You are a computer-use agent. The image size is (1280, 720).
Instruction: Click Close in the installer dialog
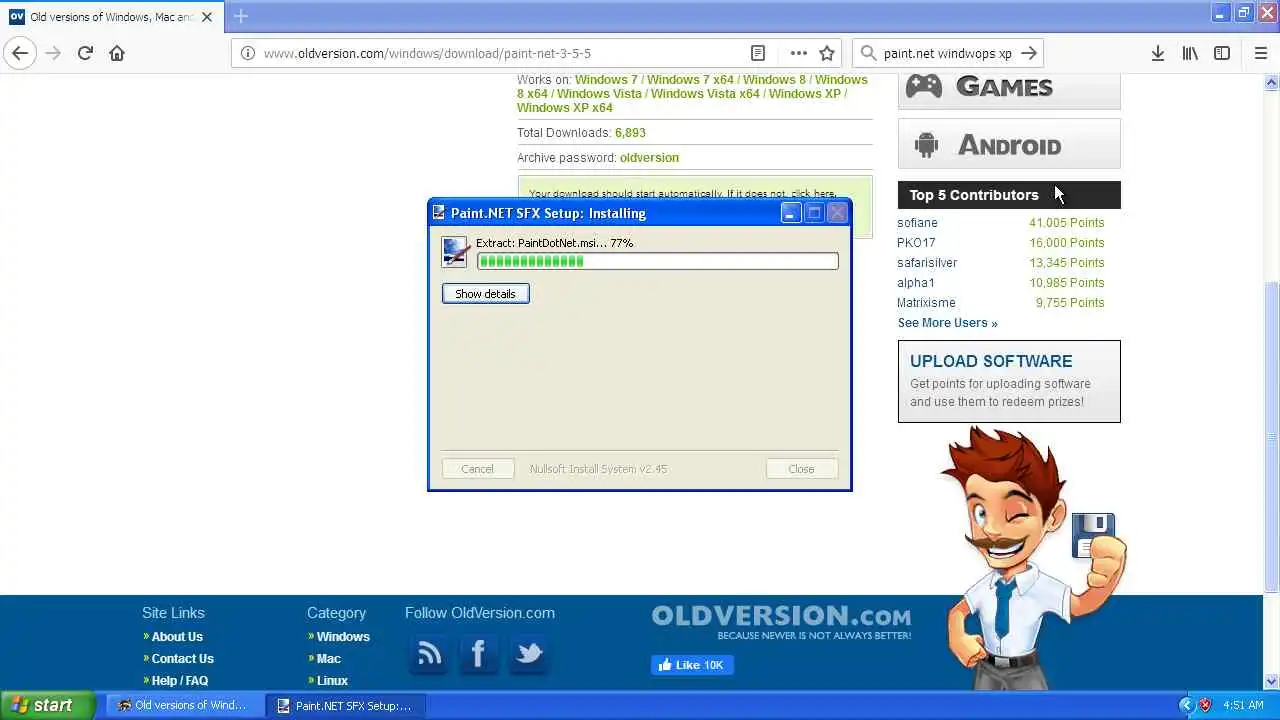click(801, 469)
